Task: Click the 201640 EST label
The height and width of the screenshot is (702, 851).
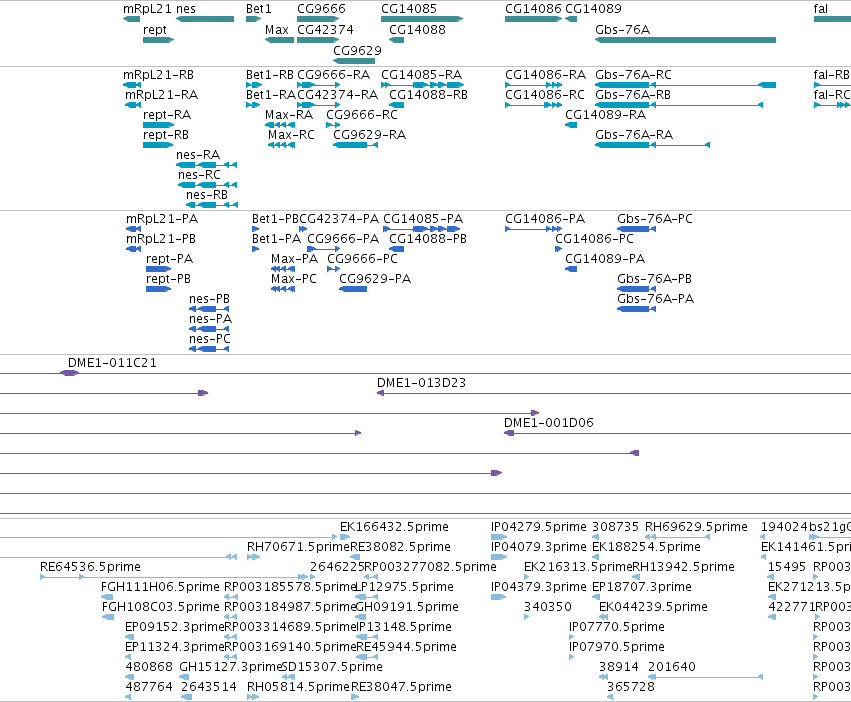Action: [x=672, y=667]
